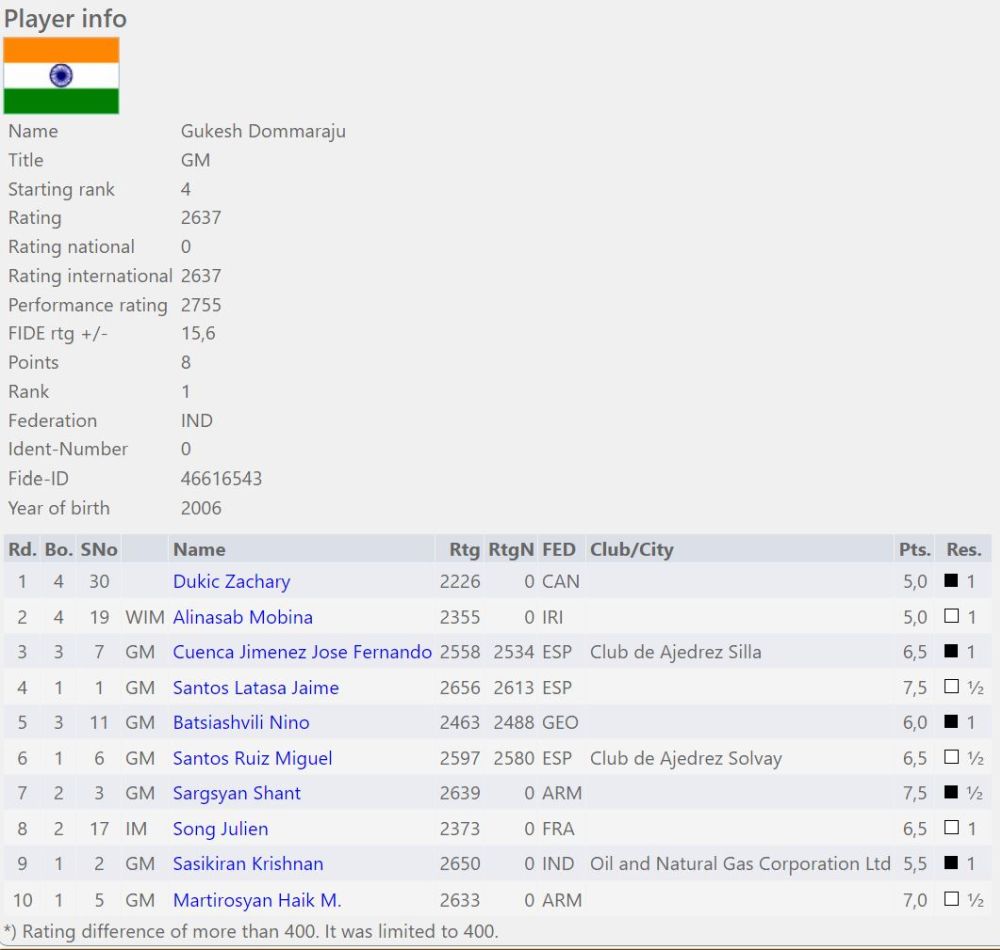Viewport: 1000px width, 950px height.
Task: Open Sasikiran Krishnan player link
Action: [247, 864]
